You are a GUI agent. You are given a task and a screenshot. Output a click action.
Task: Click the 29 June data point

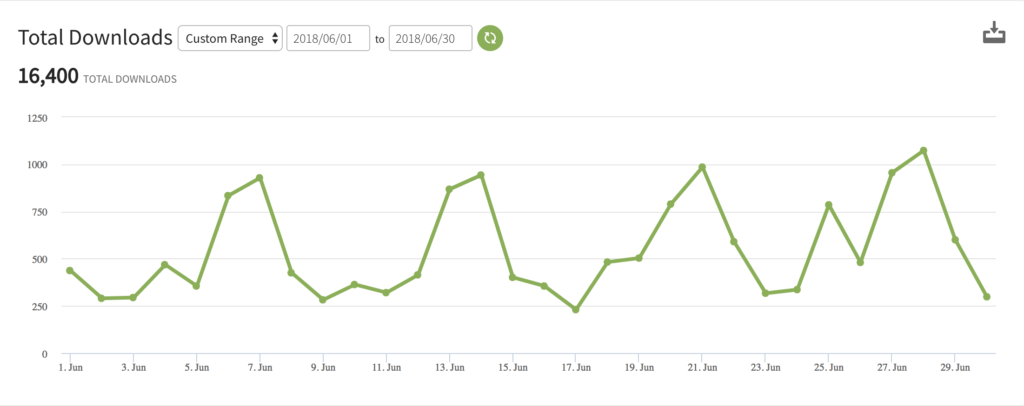coord(955,240)
